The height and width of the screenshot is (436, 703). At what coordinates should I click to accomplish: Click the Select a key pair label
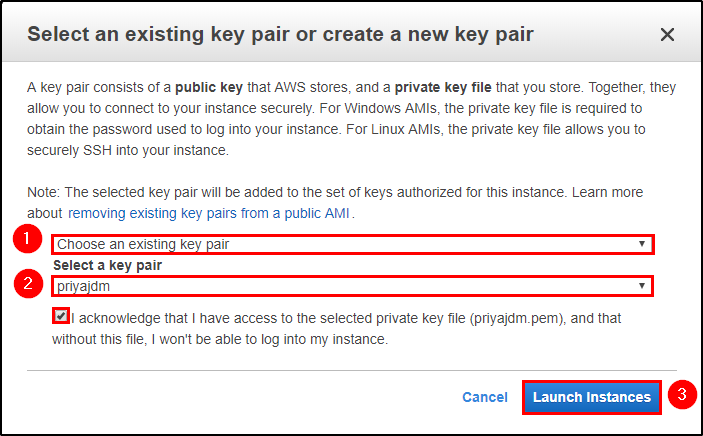pyautogui.click(x=107, y=265)
